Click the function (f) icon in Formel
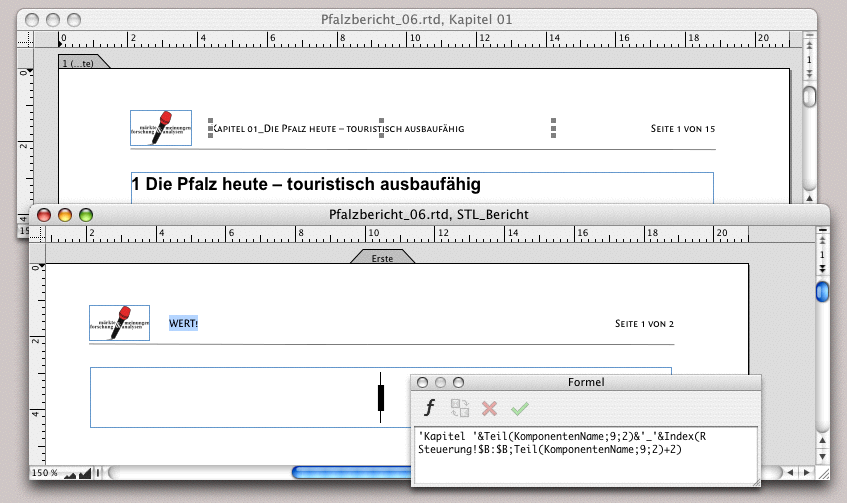 431,408
